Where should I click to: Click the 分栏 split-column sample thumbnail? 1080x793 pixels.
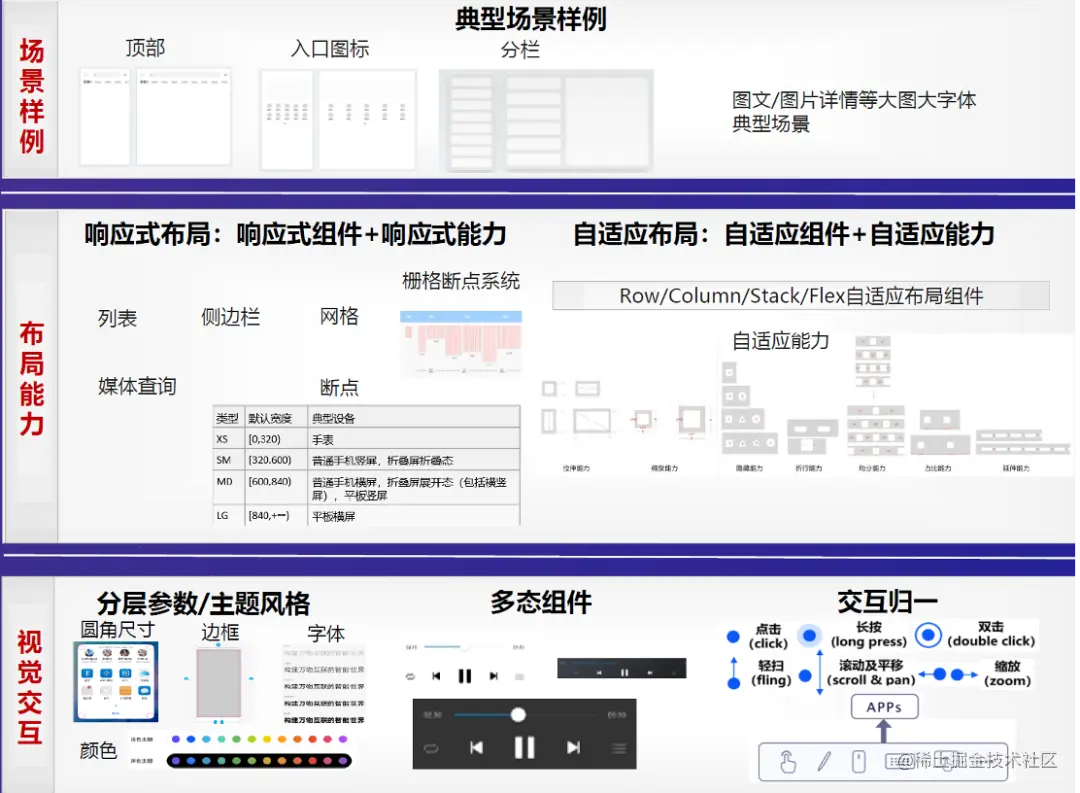(546, 121)
